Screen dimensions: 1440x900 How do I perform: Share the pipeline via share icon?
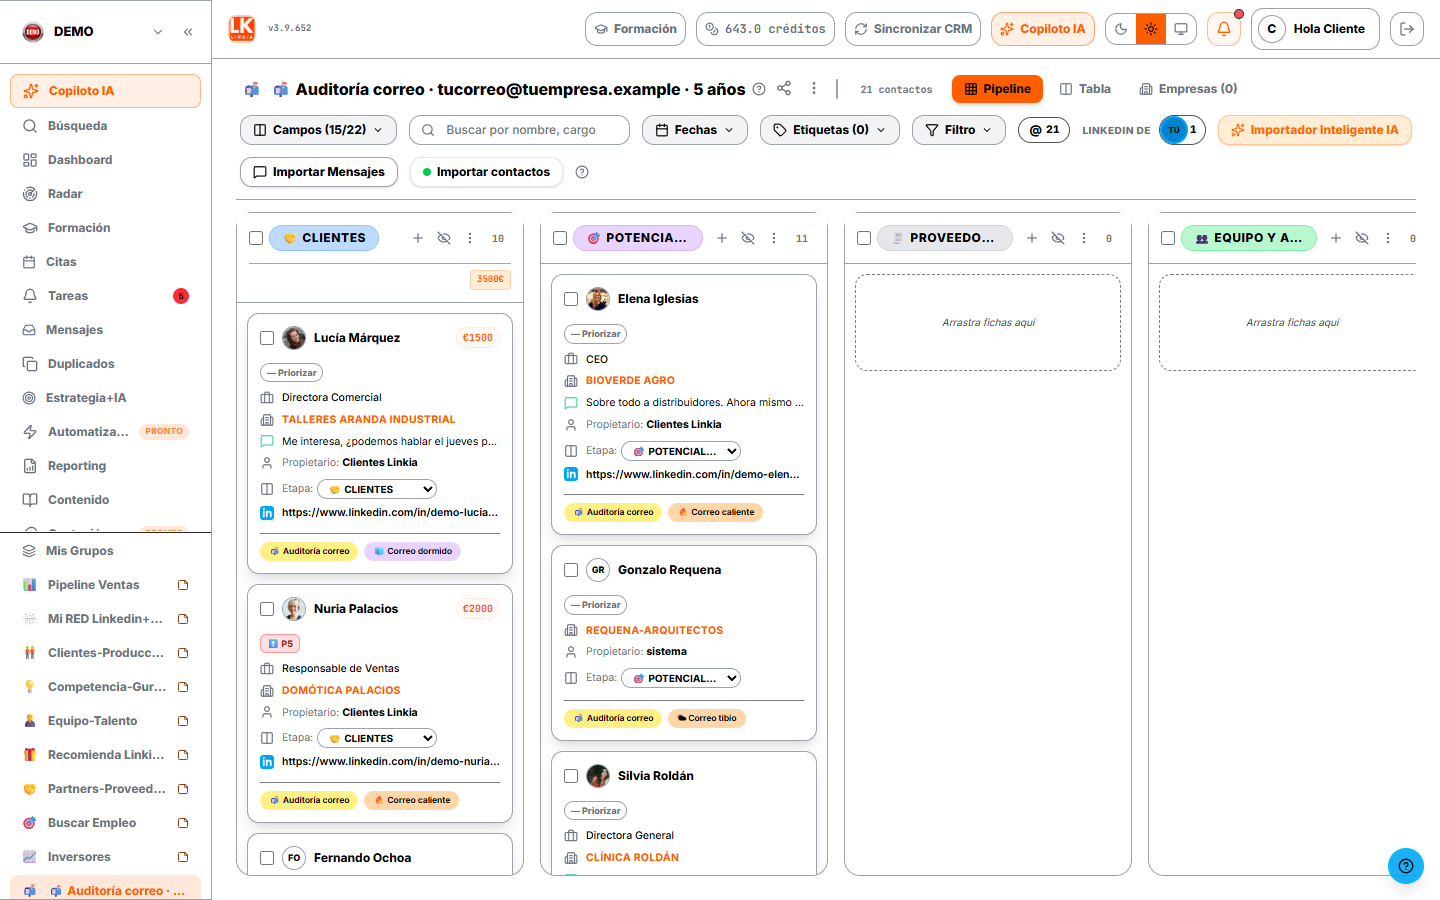(x=784, y=88)
